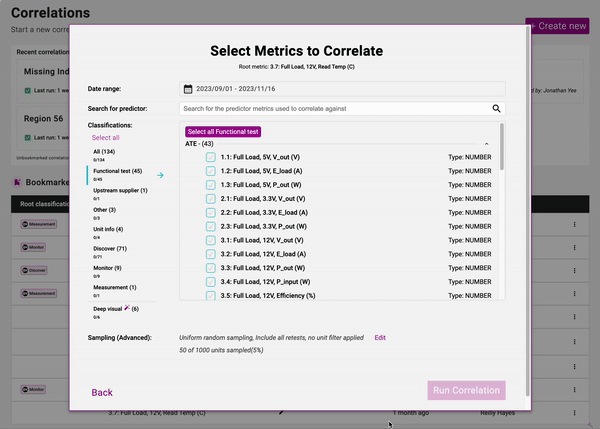600x429 pixels.
Task: Select the Discover (71) classification
Action: pyautogui.click(x=110, y=249)
